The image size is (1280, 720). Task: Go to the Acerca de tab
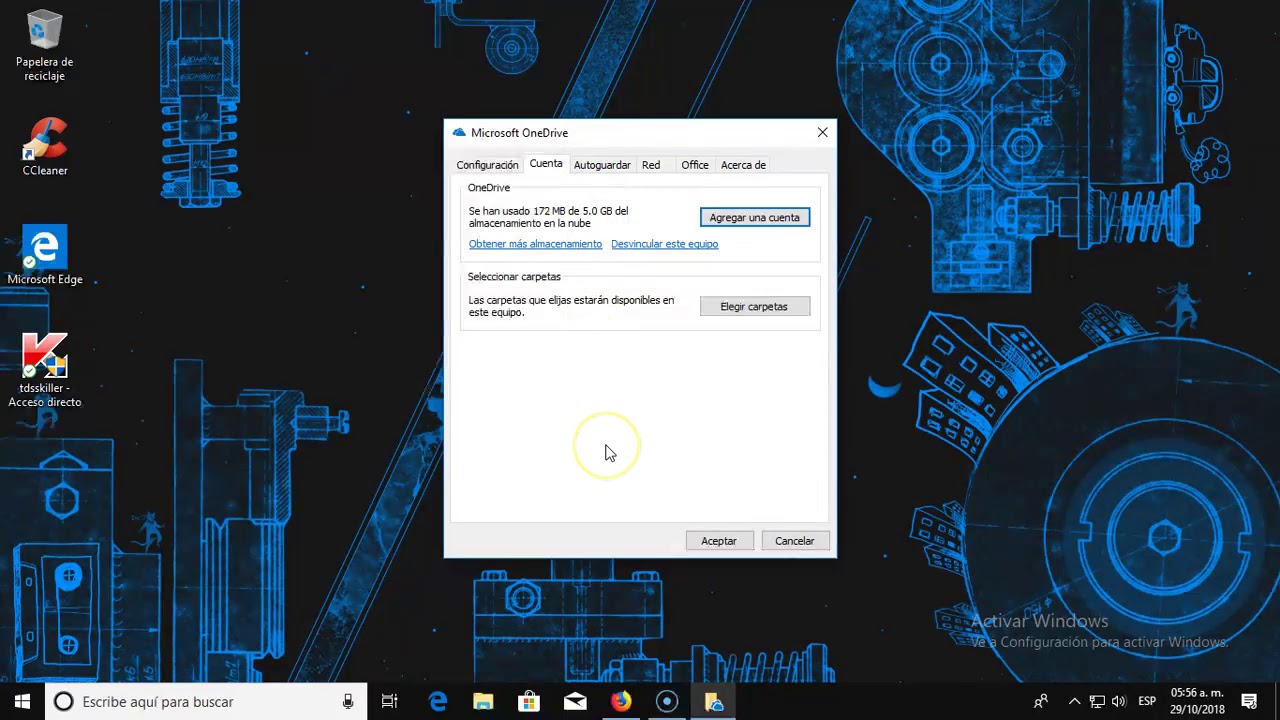(743, 165)
